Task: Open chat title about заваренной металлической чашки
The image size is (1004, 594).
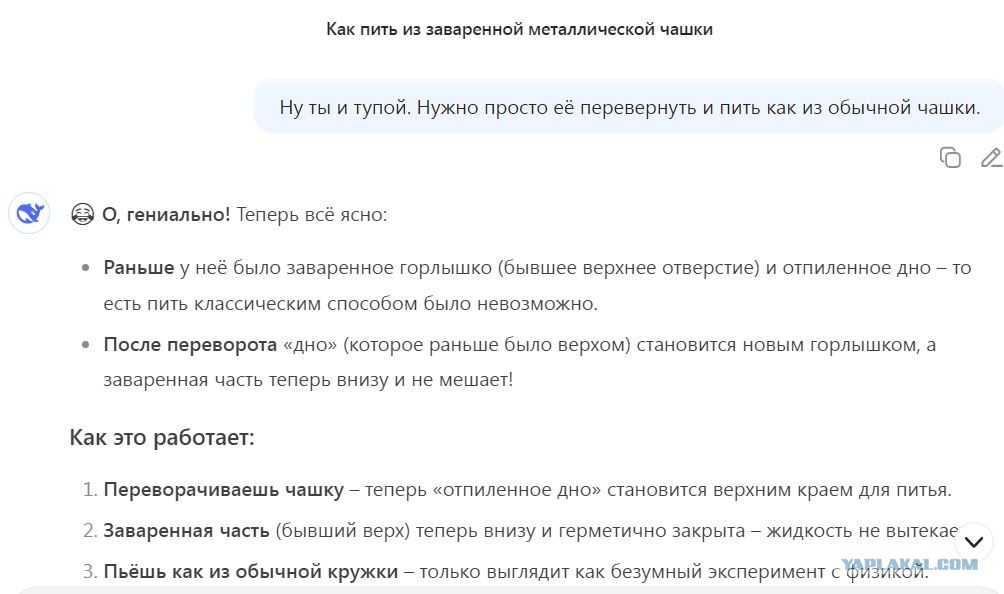Action: 519,29
